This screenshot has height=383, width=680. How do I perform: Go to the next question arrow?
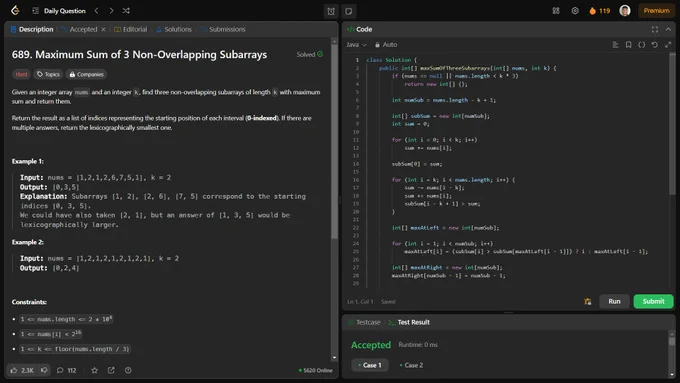(111, 10)
